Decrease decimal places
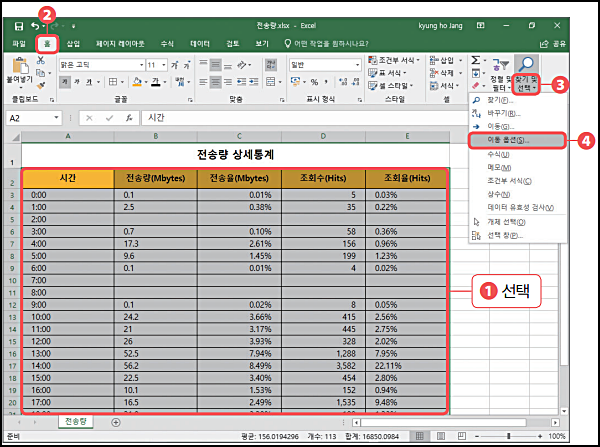 click(356, 82)
